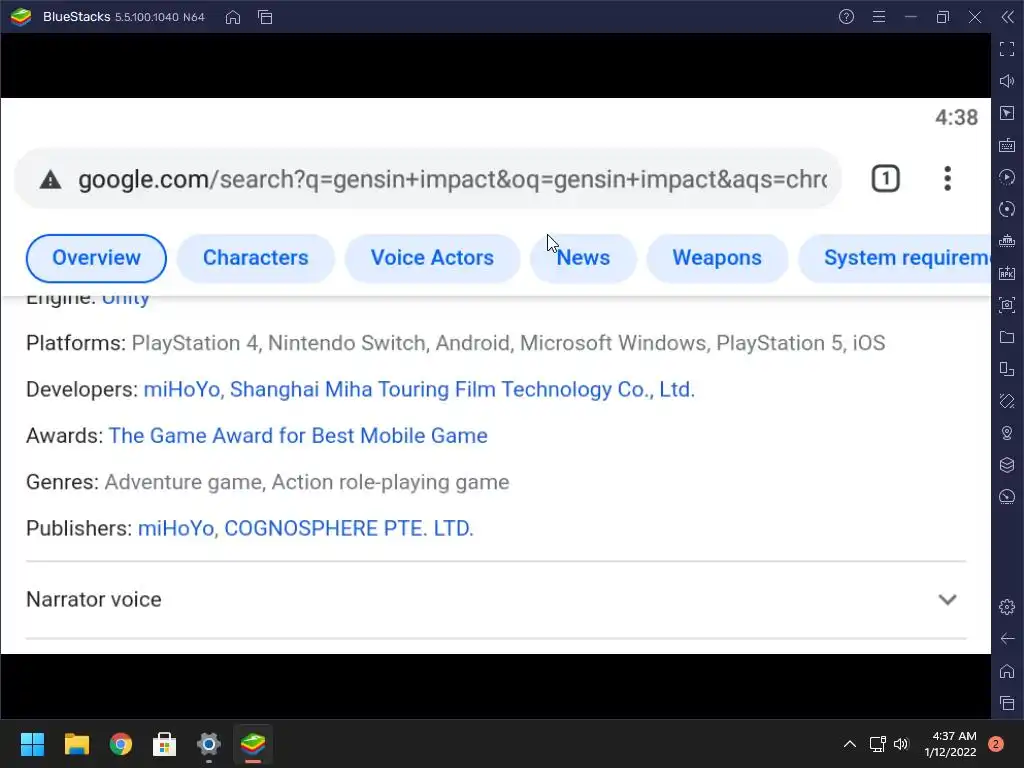Open BlueStacks settings gear in sidebar
The height and width of the screenshot is (768, 1024).
(1007, 607)
